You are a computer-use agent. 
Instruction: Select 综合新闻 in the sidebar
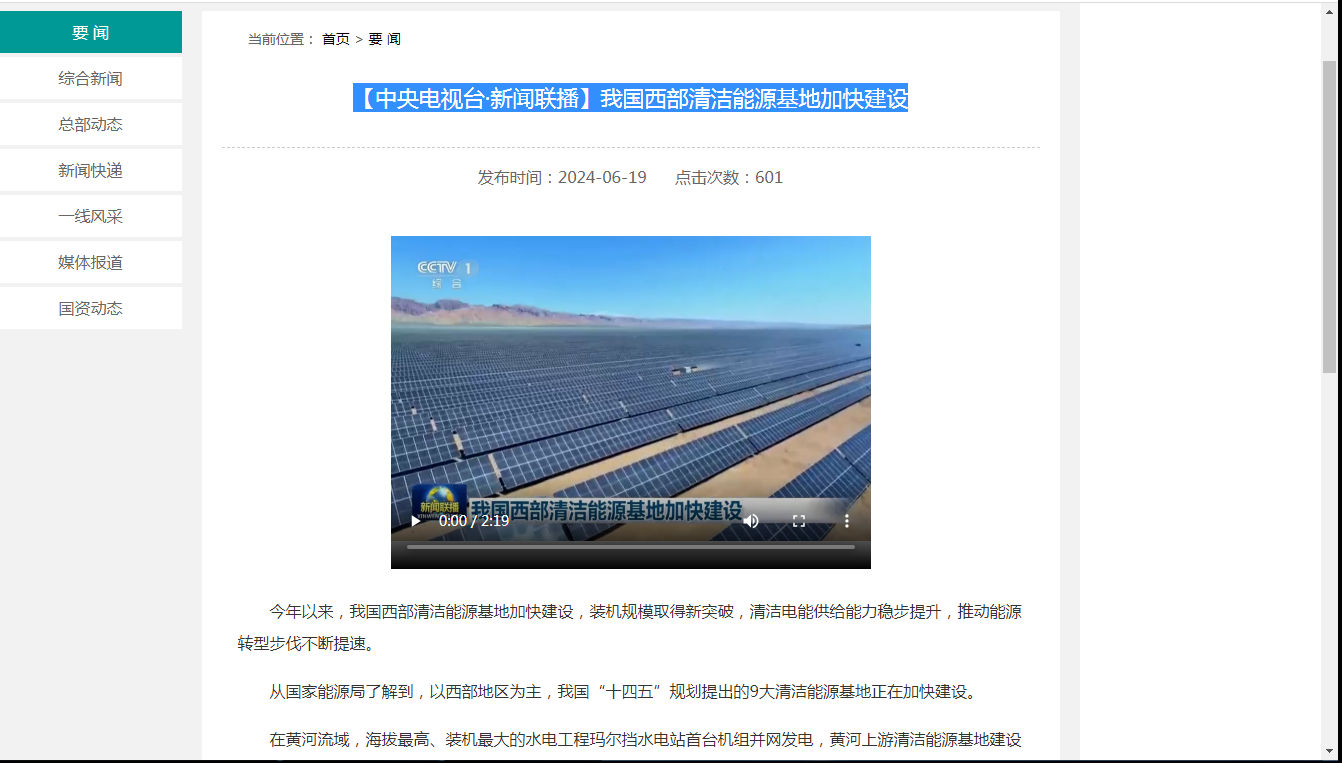pyautogui.click(x=91, y=78)
